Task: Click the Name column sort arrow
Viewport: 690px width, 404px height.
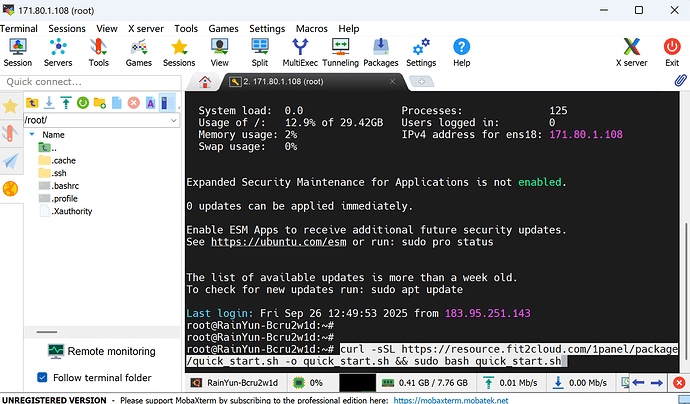Action: click(33, 135)
